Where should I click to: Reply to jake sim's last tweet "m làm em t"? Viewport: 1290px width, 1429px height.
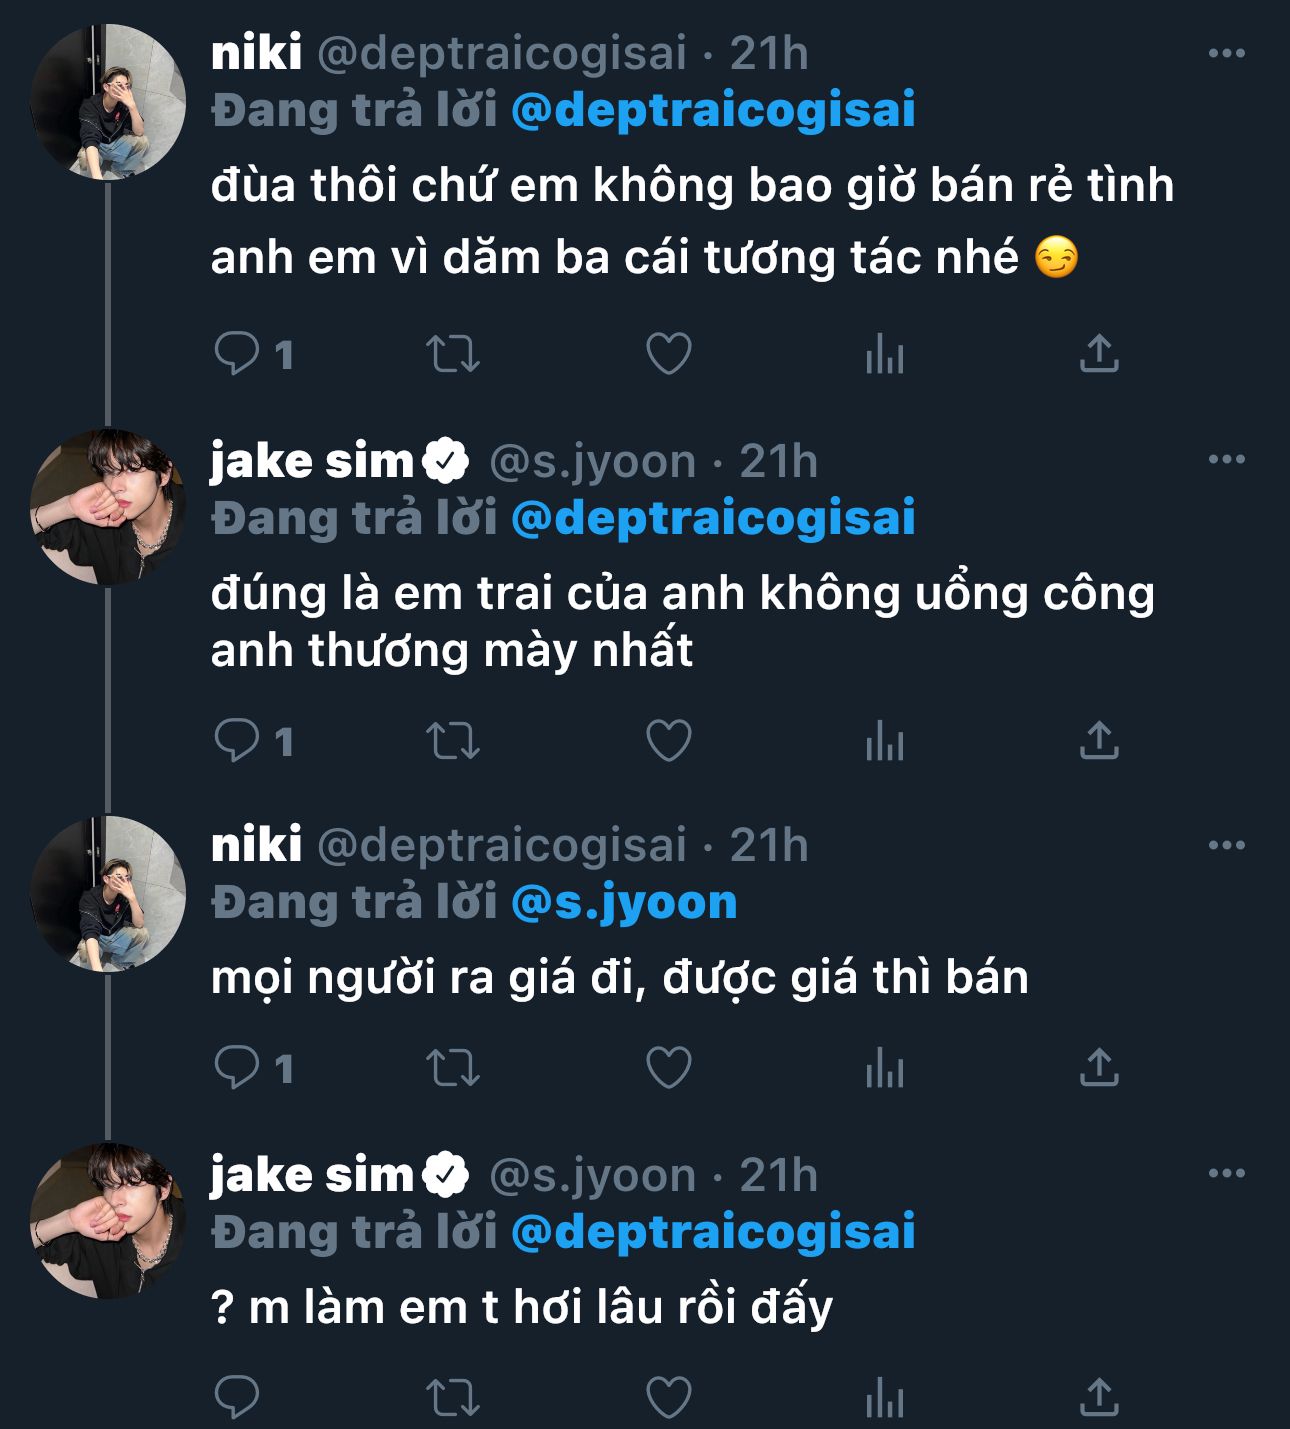(237, 1397)
